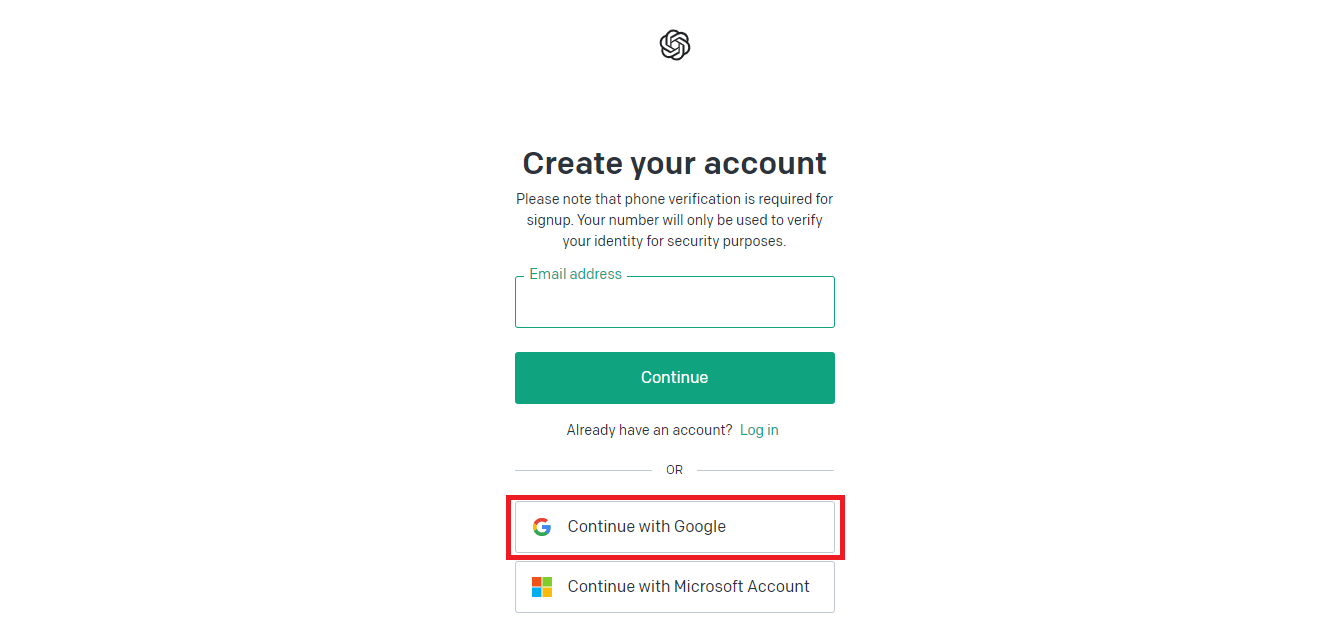Submit email with the Continue button
Image resolution: width=1344 pixels, height=644 pixels.
[x=675, y=378]
